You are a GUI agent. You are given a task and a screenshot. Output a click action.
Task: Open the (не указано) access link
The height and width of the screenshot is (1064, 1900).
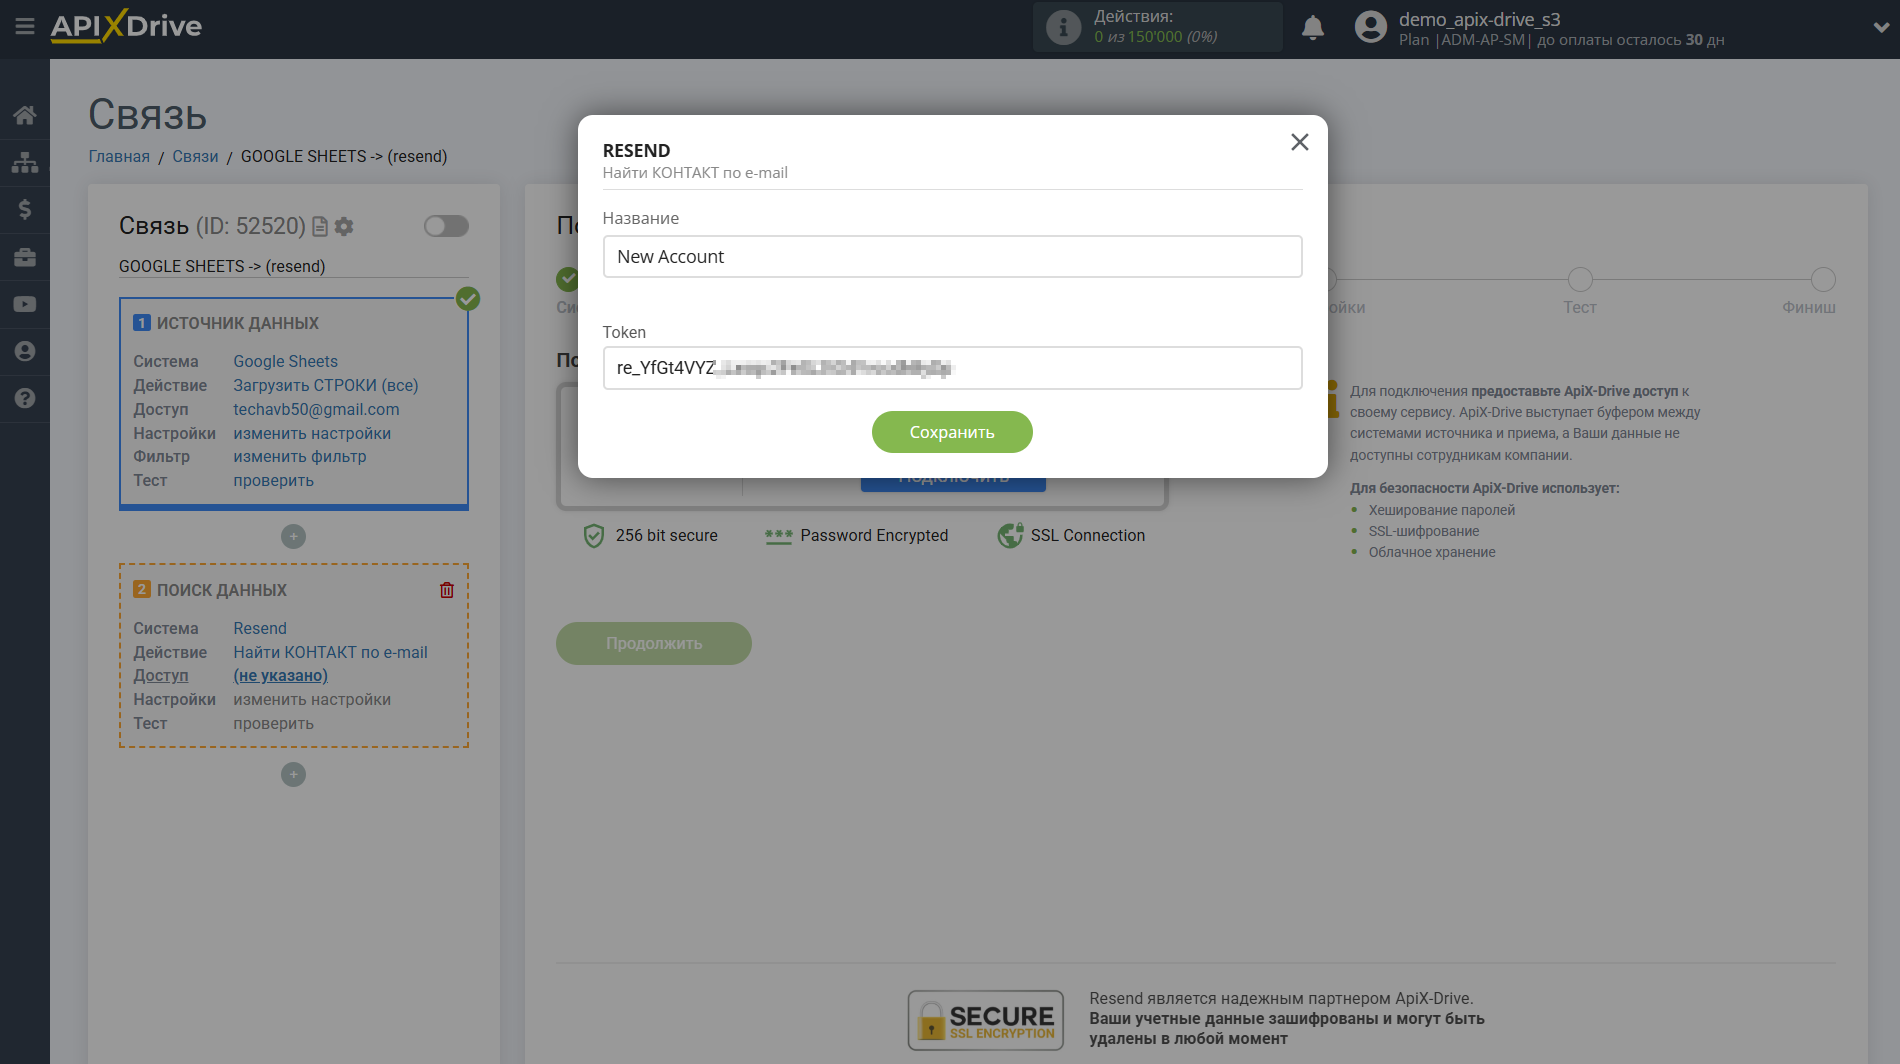(281, 675)
